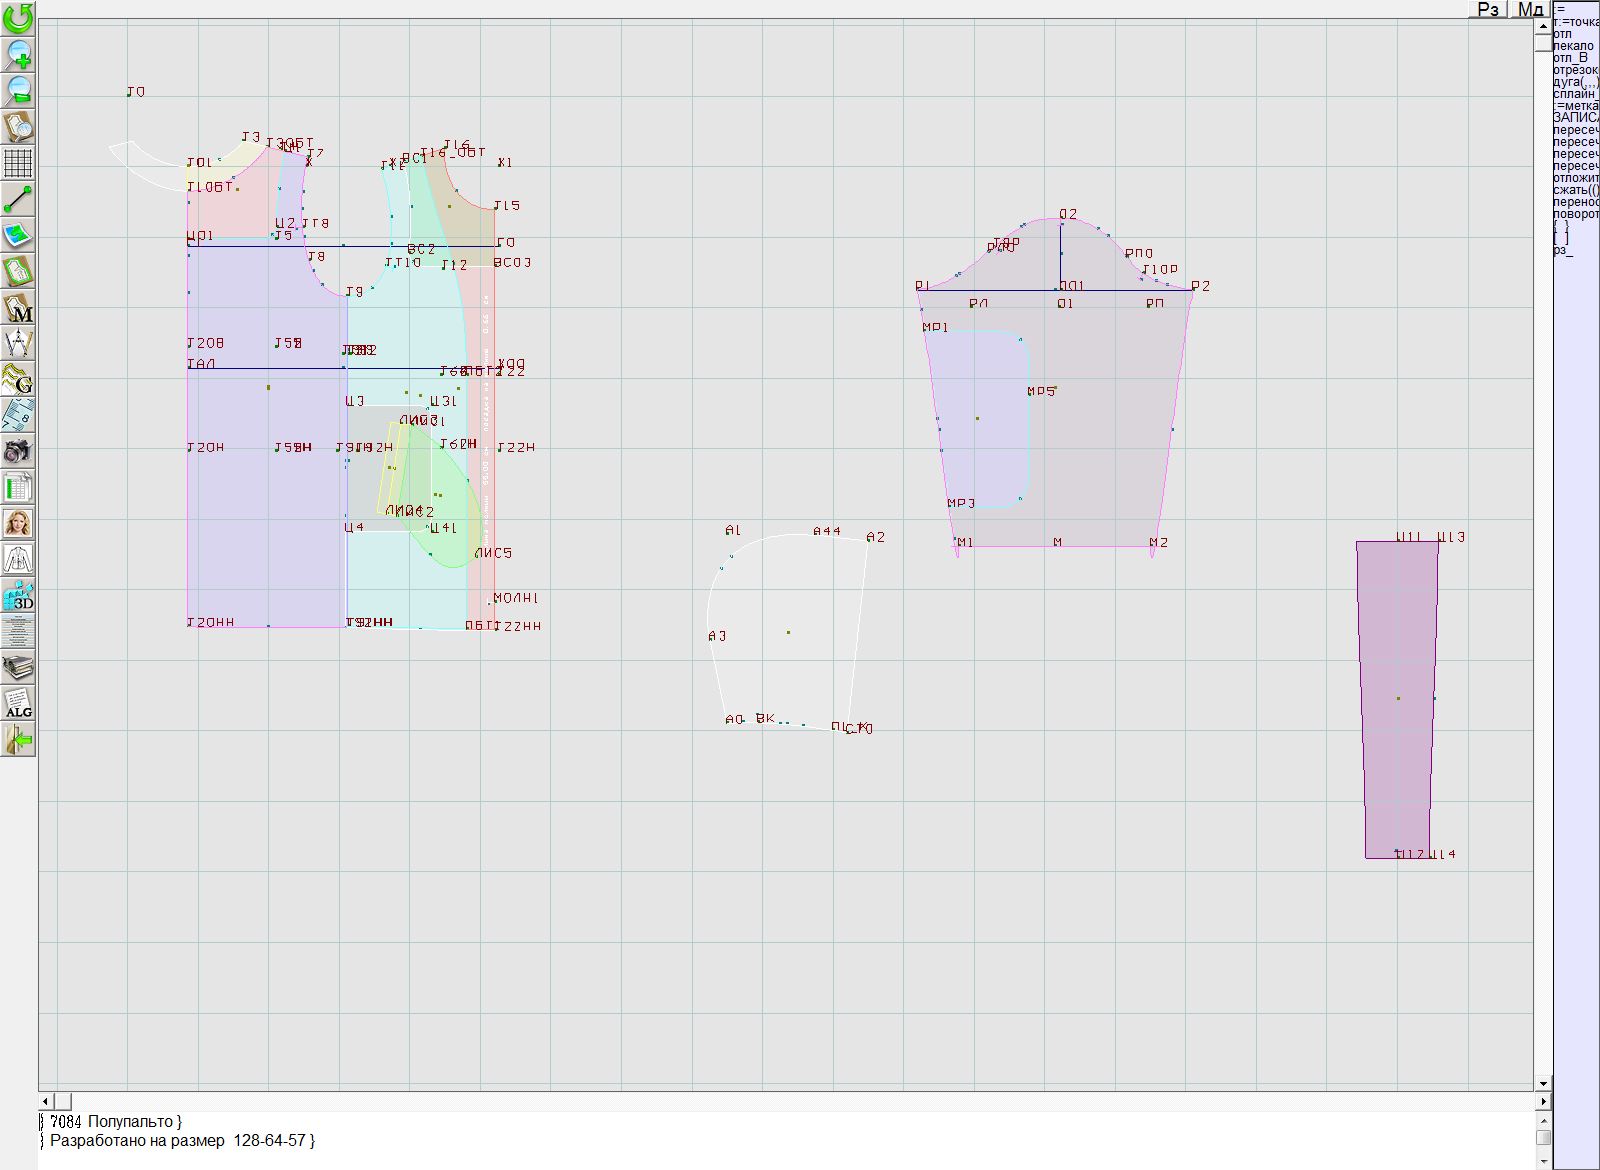Open the woman portrait icon
Viewport: 1600px width, 1170px height.
(x=18, y=523)
